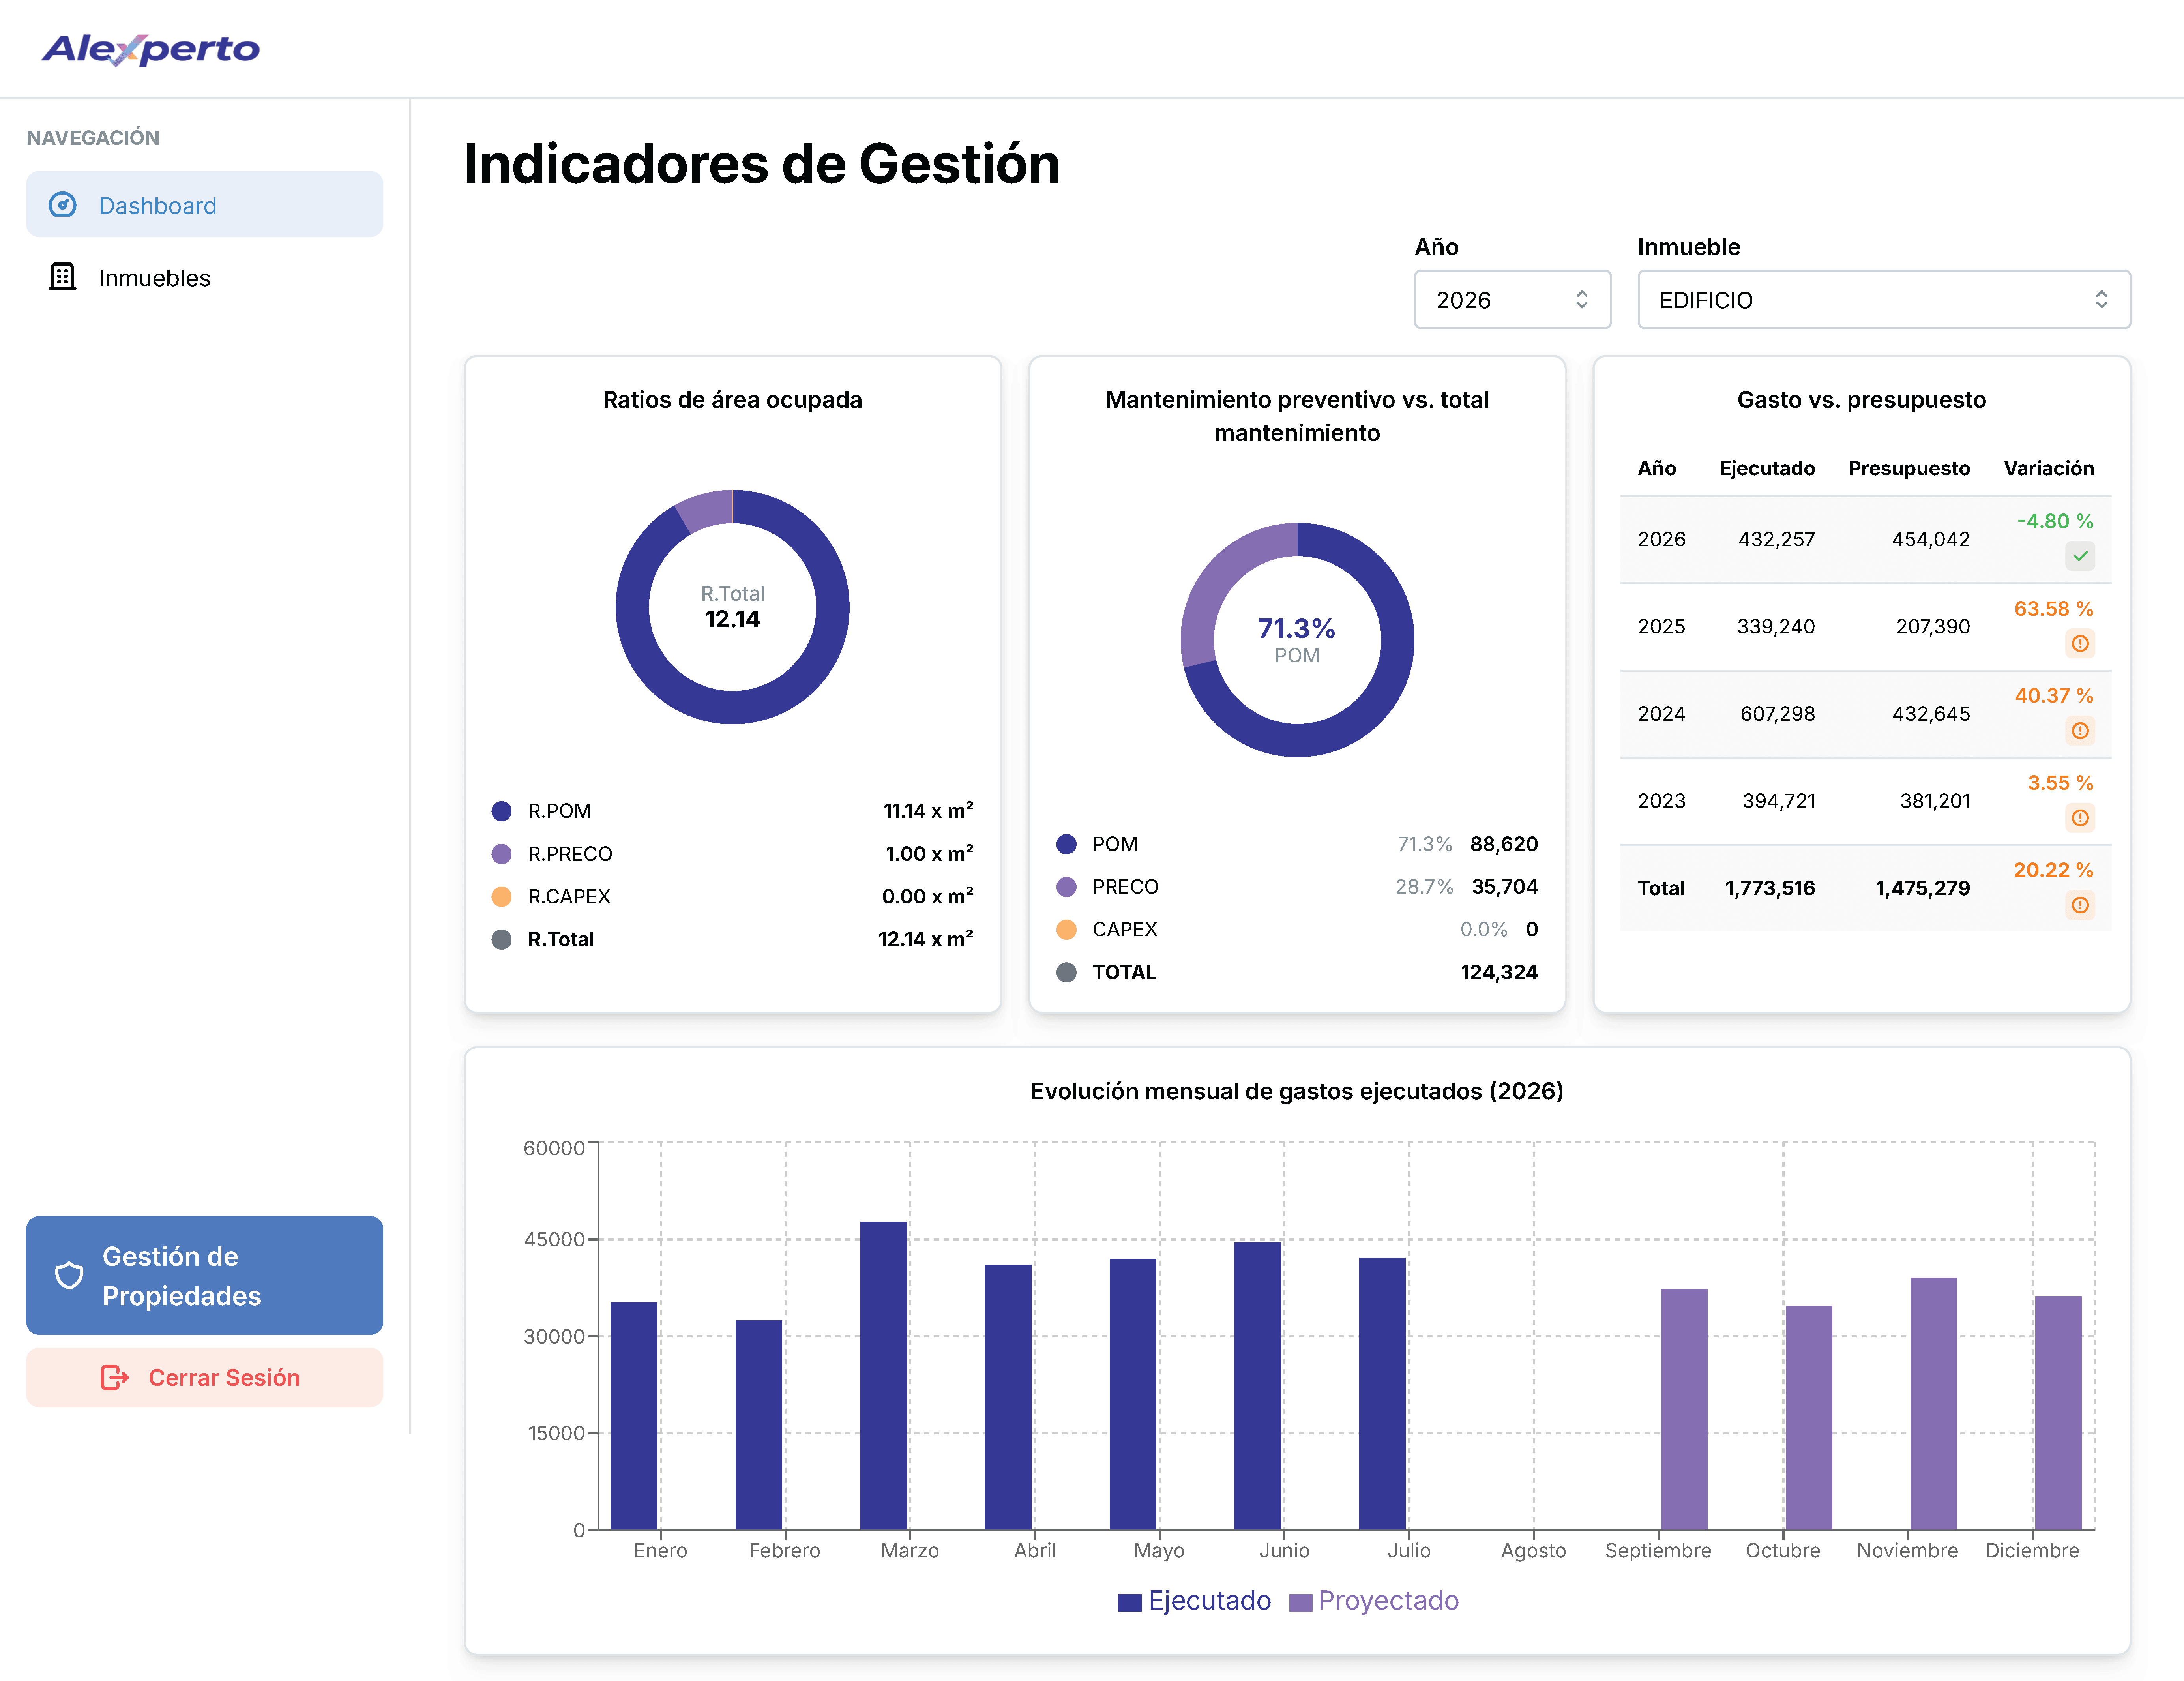
Task: Click the PRECO legend dot
Action: [1066, 887]
